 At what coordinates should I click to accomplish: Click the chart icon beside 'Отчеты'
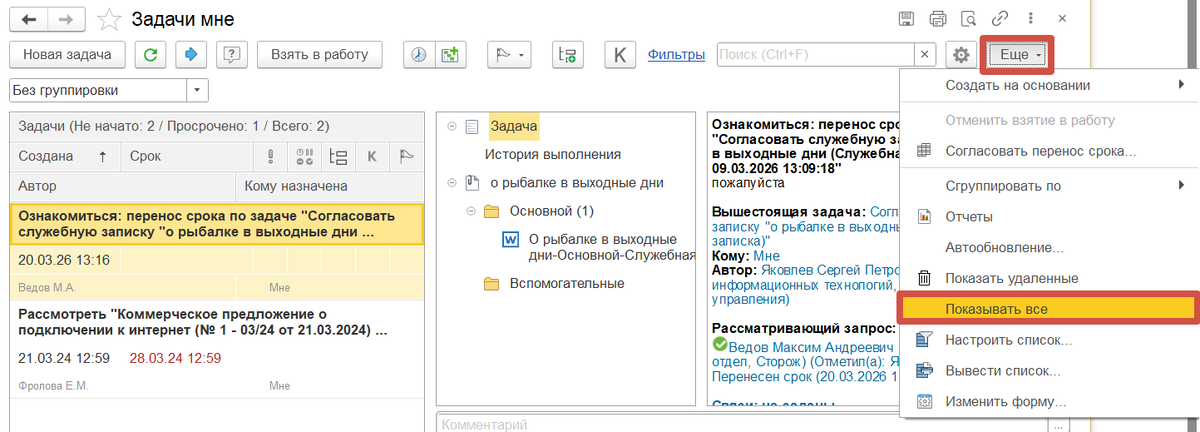pos(924,216)
